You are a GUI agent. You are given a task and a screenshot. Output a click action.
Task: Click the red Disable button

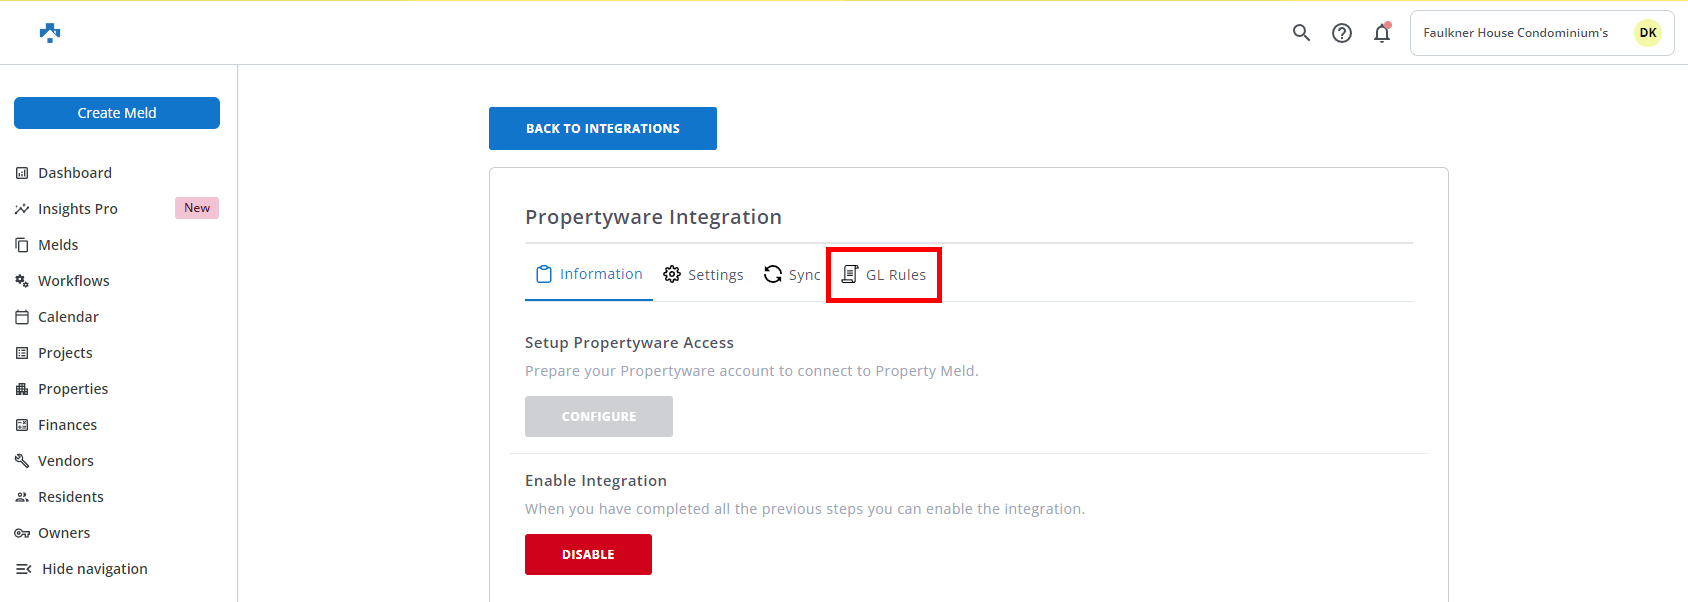point(588,555)
